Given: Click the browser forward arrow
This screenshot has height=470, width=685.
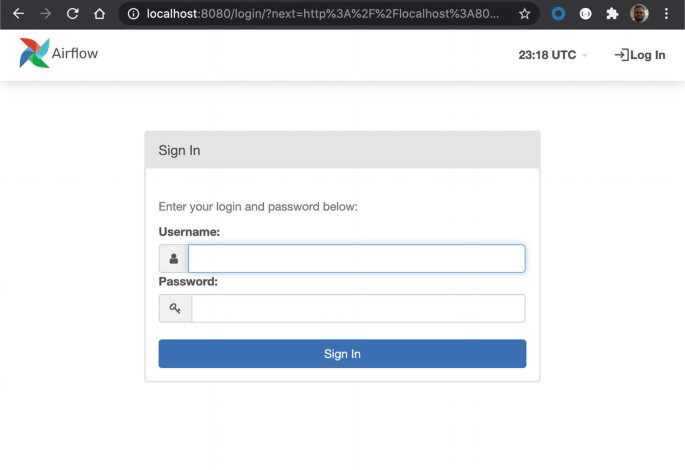Looking at the screenshot, I should pyautogui.click(x=45, y=14).
